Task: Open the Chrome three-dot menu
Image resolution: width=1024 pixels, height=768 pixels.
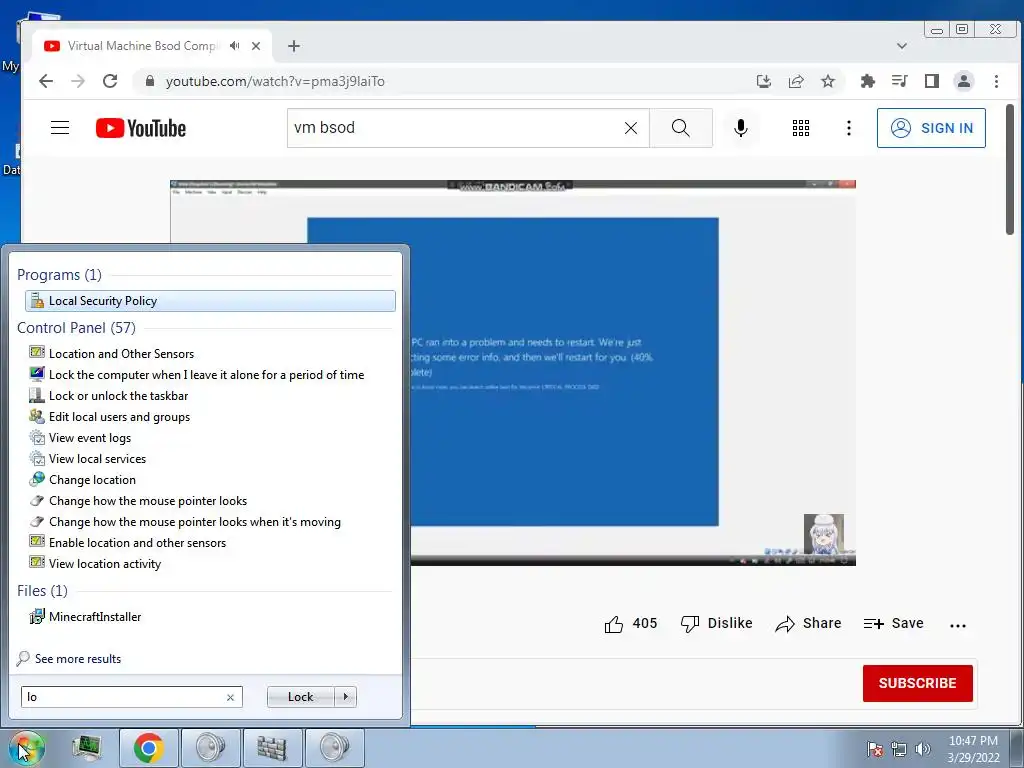Action: tap(996, 81)
